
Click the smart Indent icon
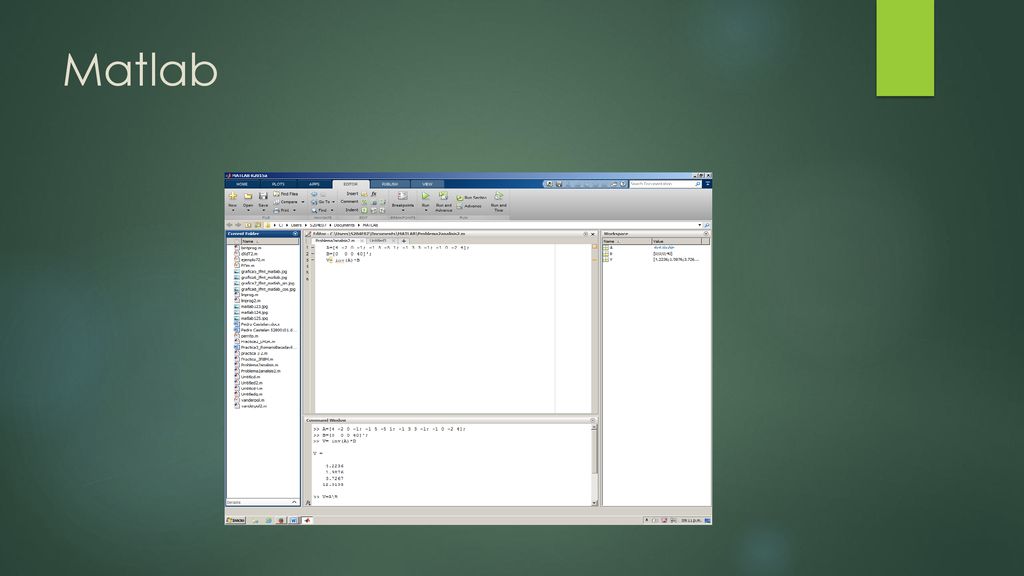364,210
